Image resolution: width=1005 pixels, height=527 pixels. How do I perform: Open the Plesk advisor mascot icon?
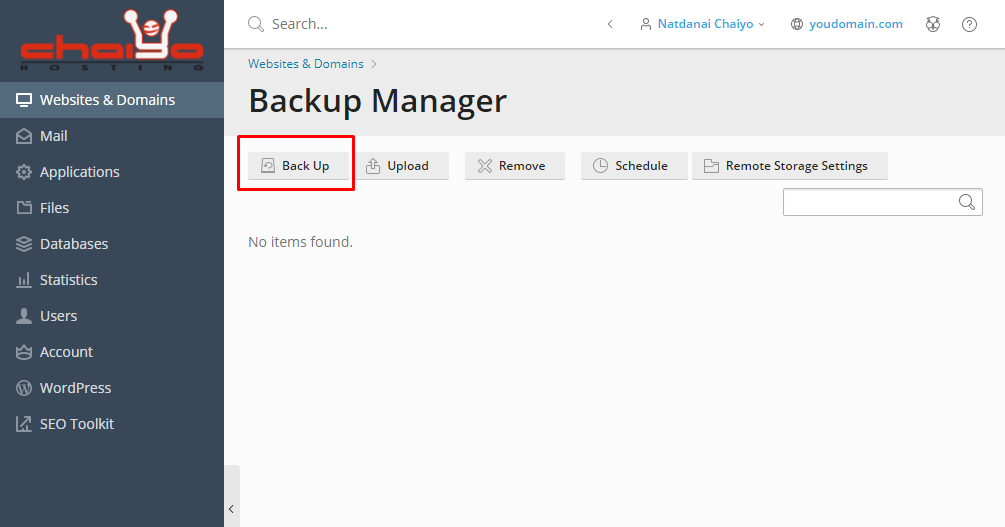coord(933,24)
